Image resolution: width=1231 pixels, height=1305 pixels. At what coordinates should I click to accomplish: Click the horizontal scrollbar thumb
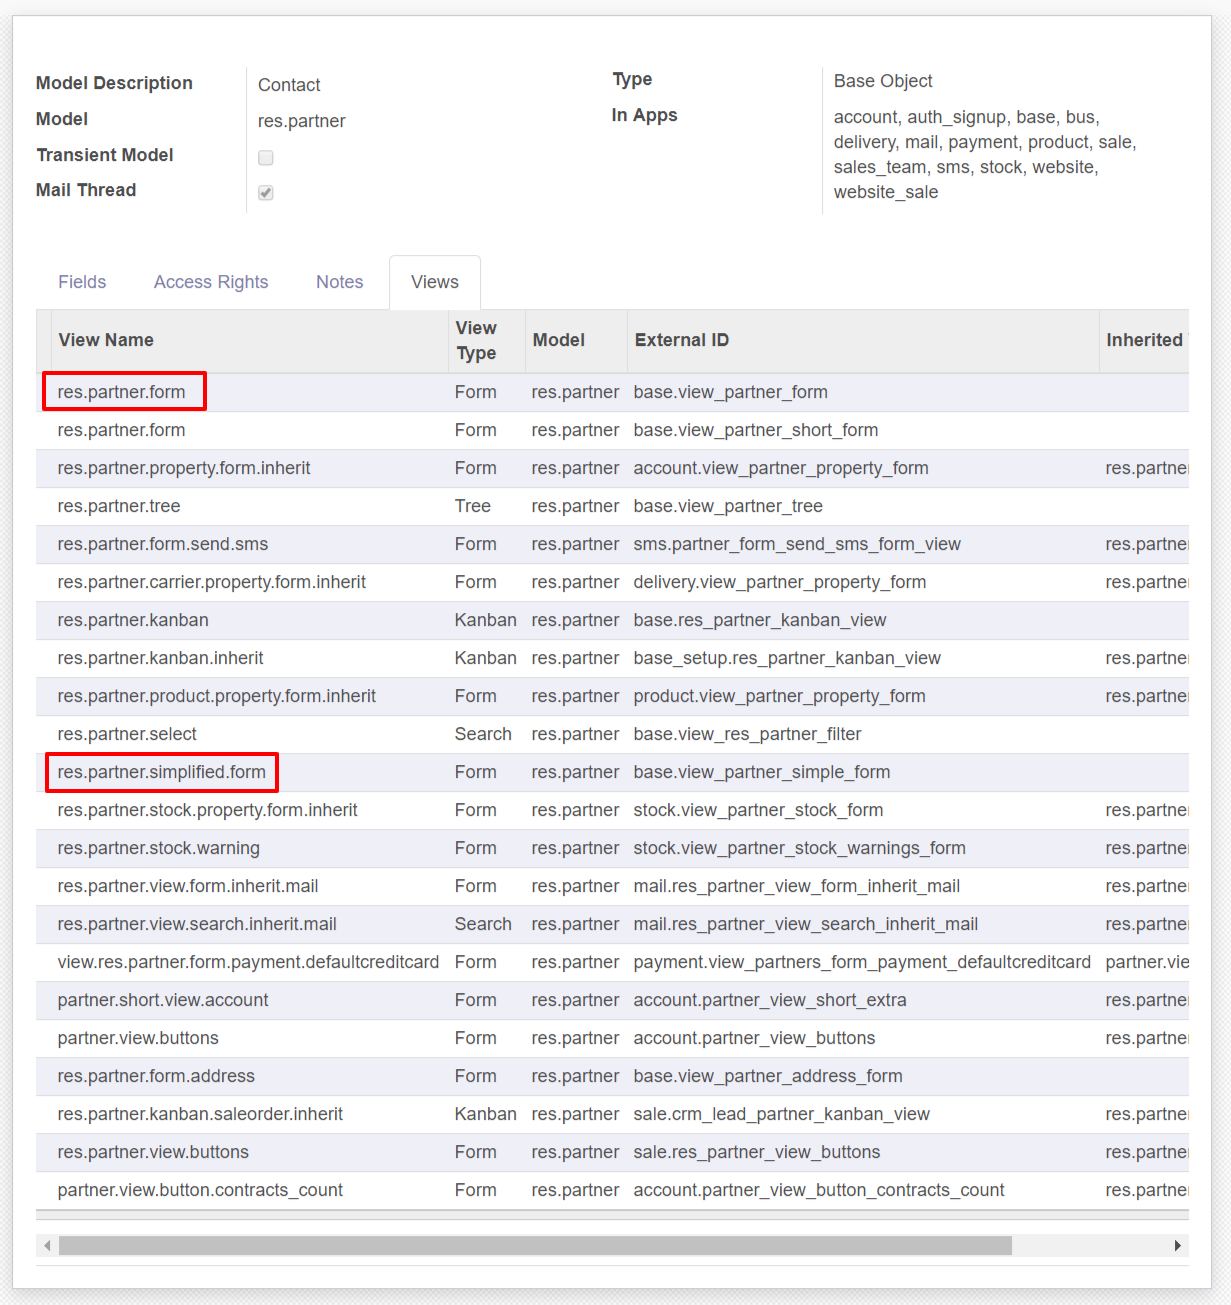click(535, 1245)
